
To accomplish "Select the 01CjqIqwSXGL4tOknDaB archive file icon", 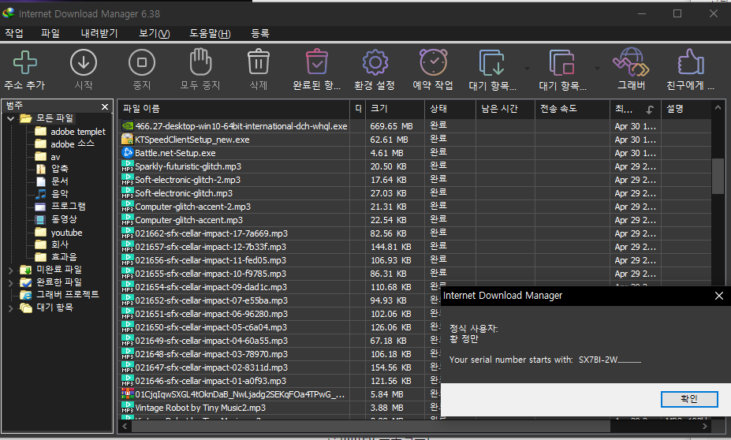I will (127, 394).
